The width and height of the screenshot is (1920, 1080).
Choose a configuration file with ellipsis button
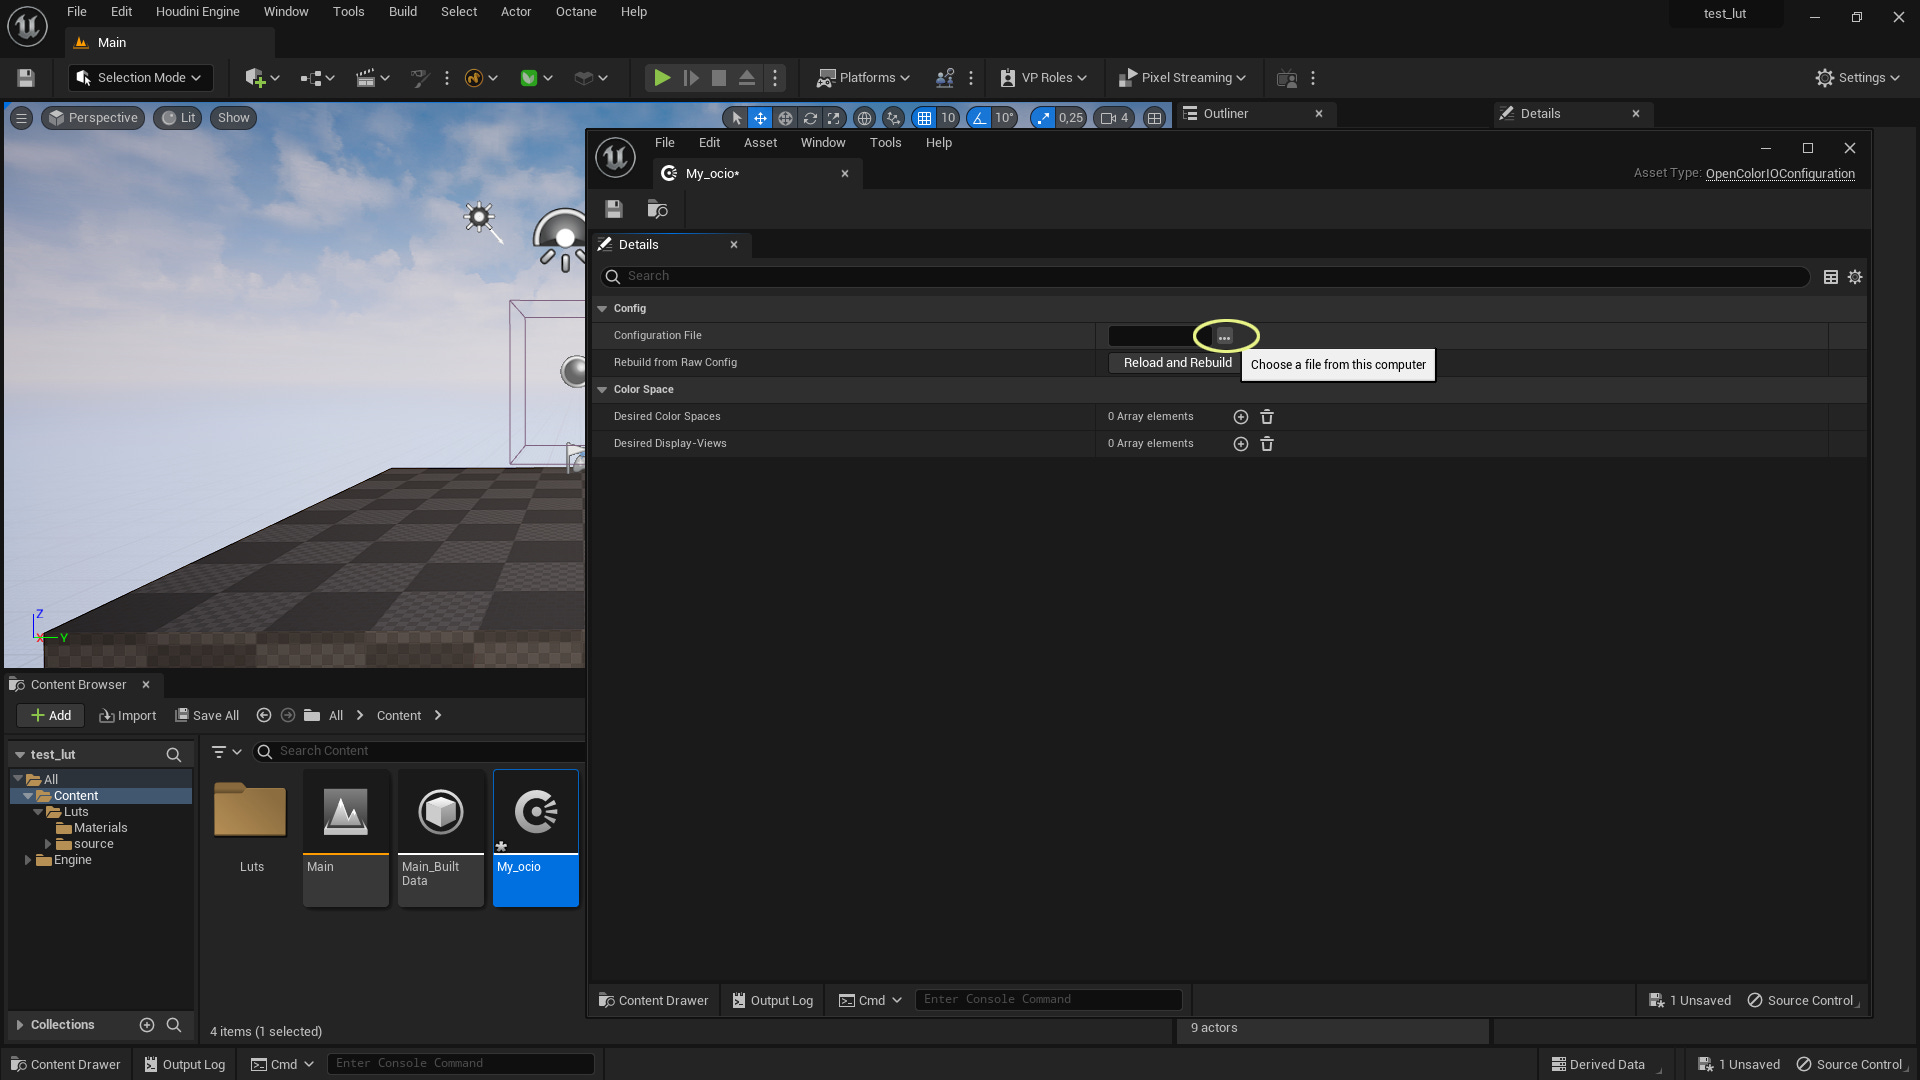[1225, 336]
